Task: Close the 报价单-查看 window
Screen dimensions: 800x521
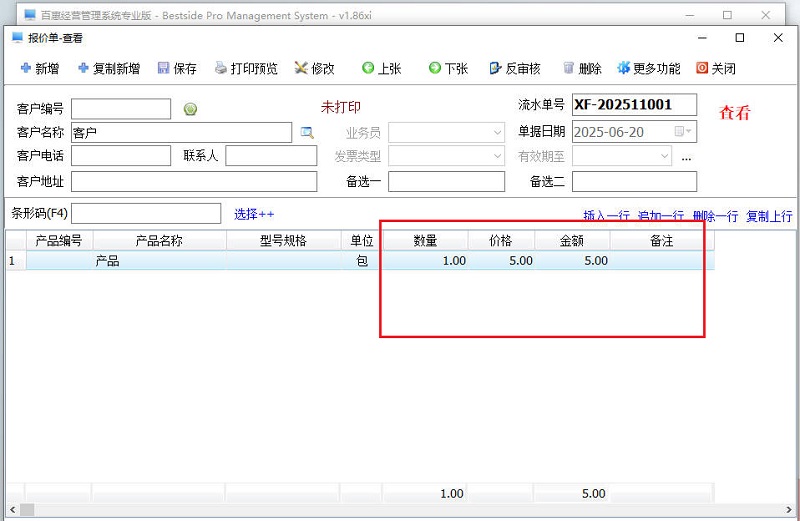Action: (778, 38)
